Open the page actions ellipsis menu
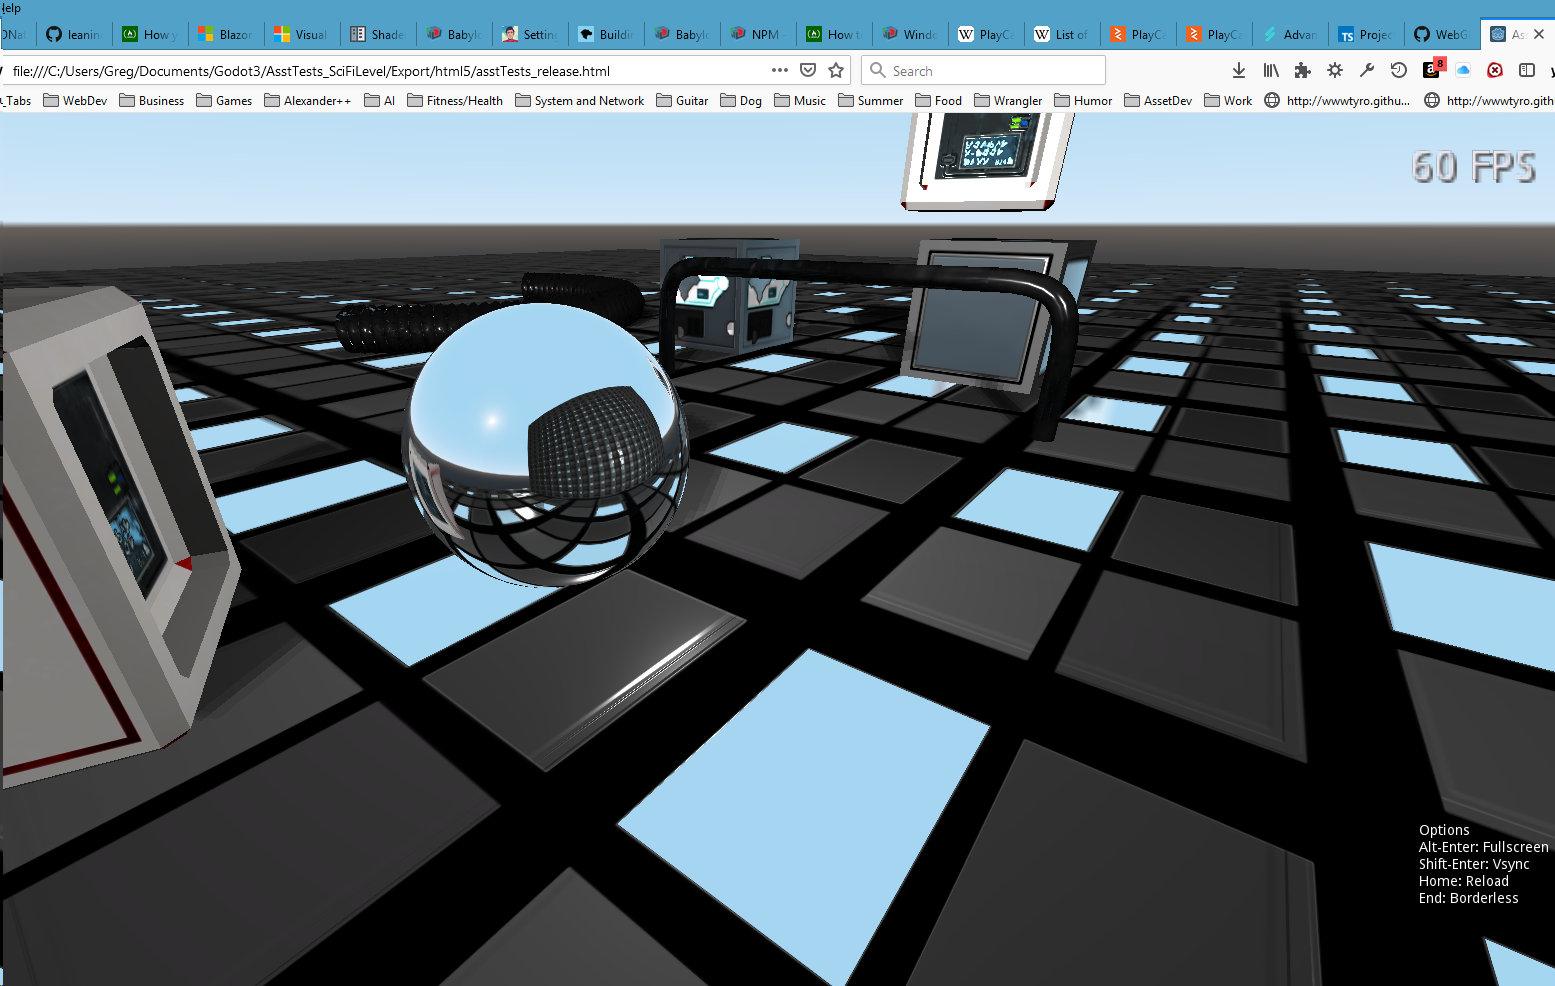Screen dimensions: 1555x986 tap(779, 70)
